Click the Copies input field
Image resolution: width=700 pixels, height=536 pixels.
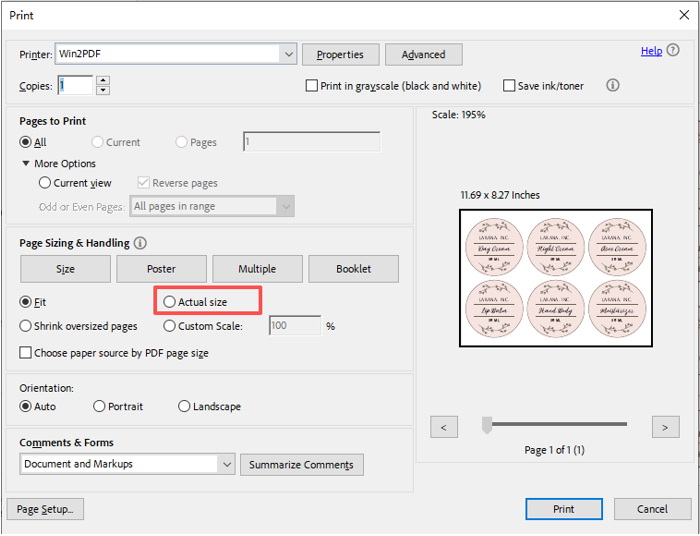(x=76, y=86)
